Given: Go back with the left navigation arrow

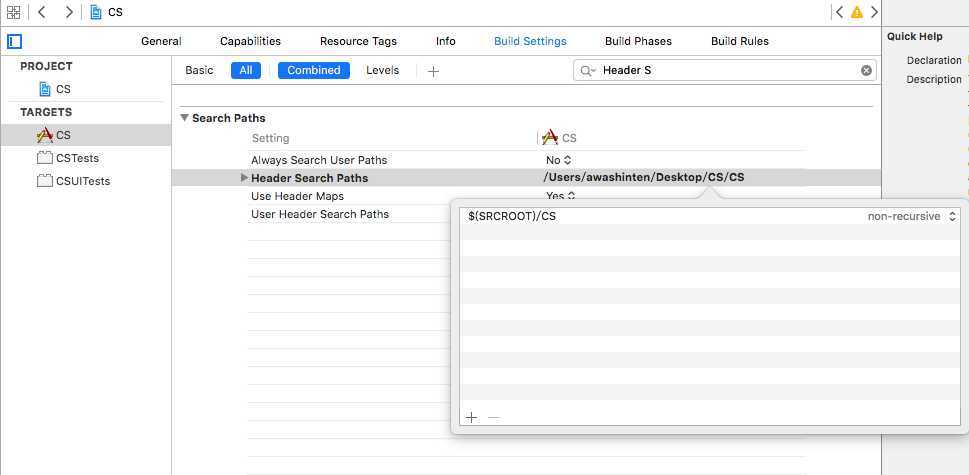Looking at the screenshot, I should 41,12.
